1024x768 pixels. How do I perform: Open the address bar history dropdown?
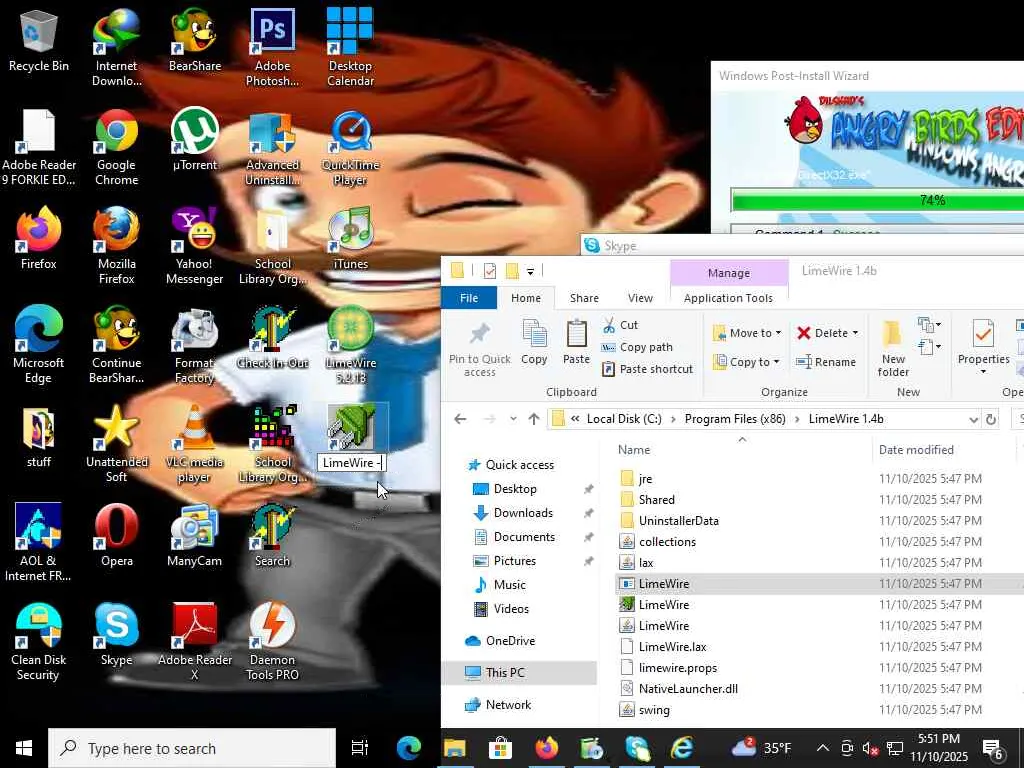[973, 420]
